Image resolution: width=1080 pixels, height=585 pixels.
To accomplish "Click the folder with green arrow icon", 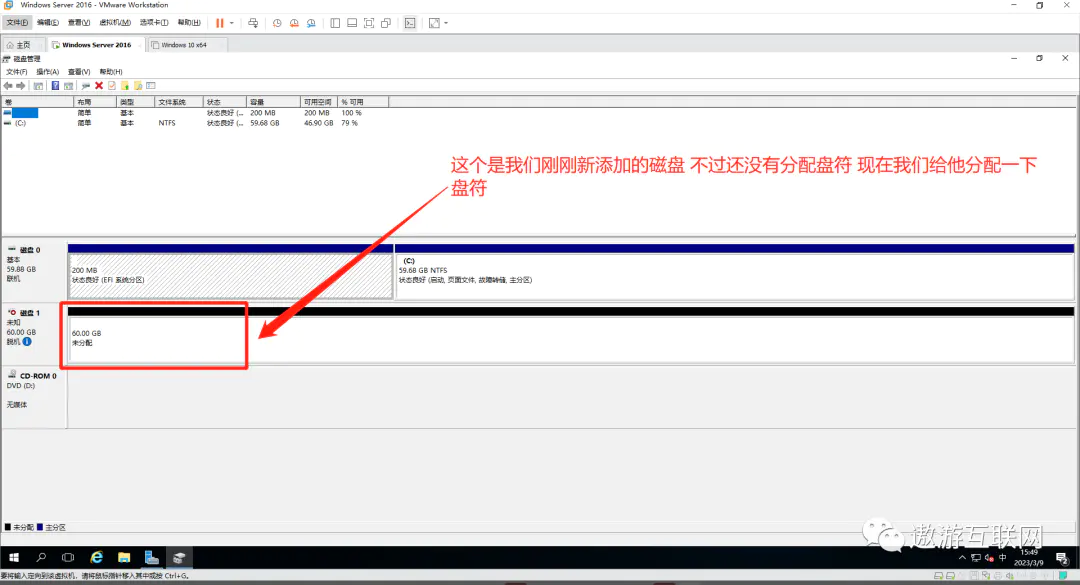I will coord(125,86).
